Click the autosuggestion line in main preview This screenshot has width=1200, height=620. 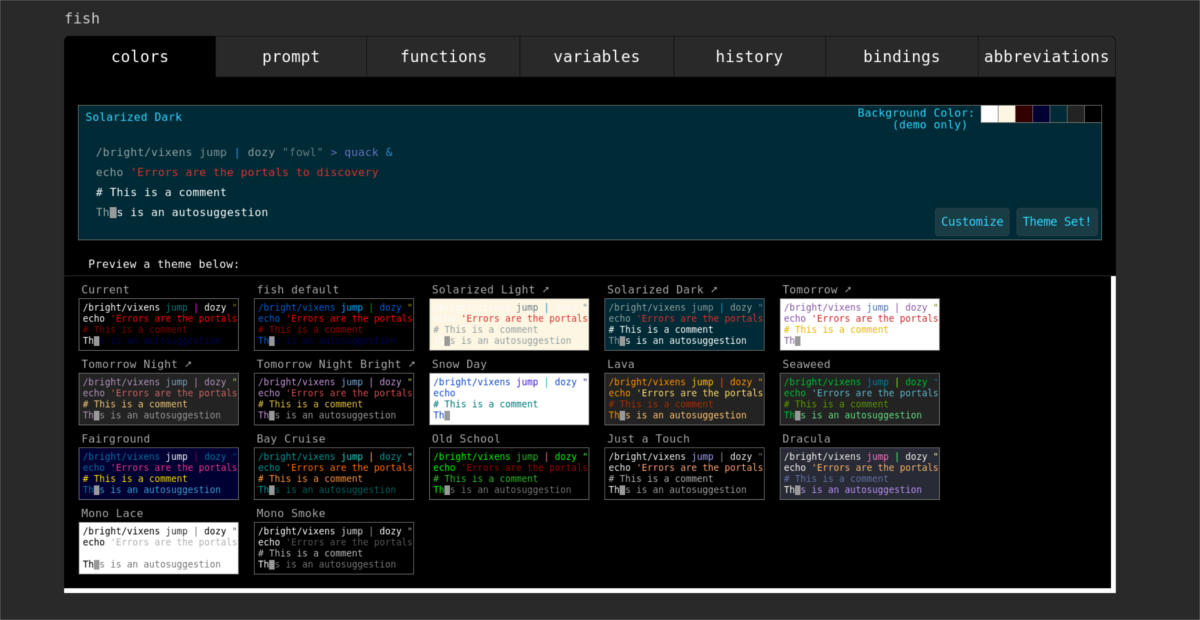(182, 212)
